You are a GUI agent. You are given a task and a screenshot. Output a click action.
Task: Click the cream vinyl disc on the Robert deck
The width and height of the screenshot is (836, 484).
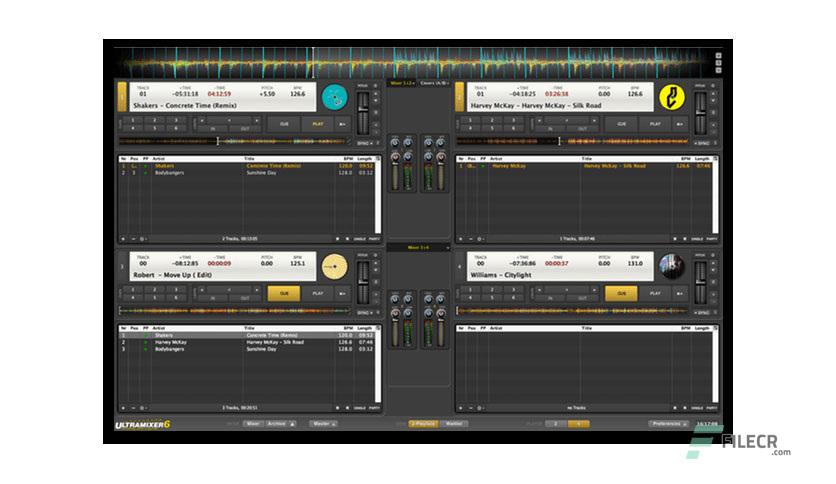[x=334, y=267]
